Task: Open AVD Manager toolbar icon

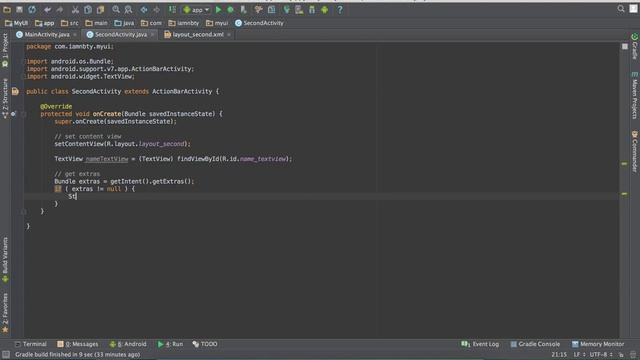Action: 299,9
